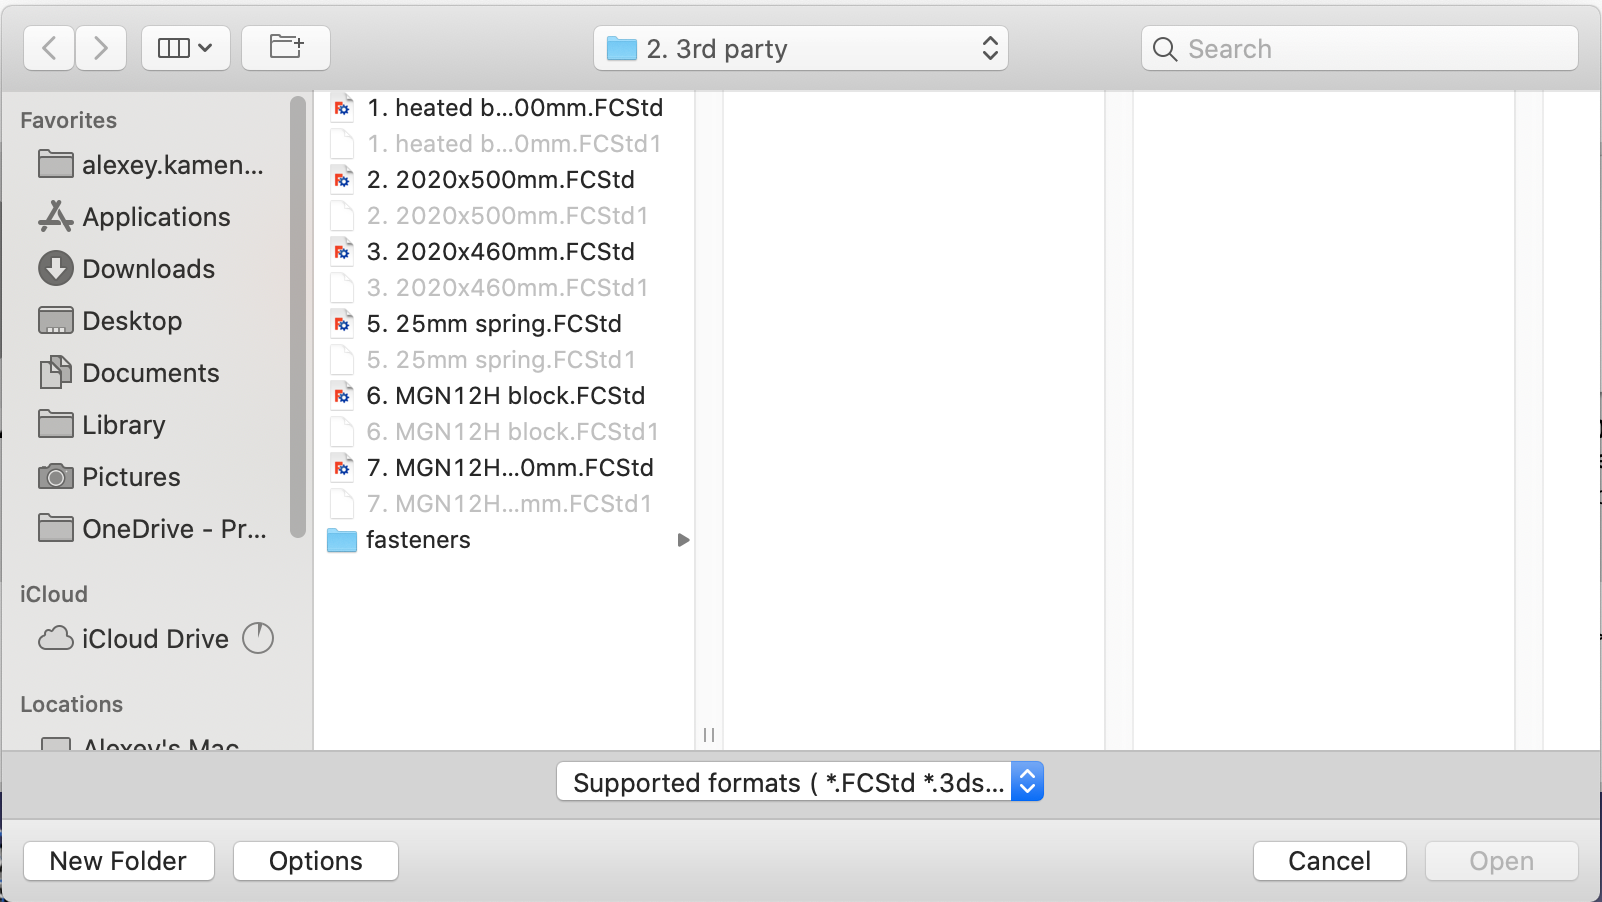Open the Supported formats dropdown
1602x902 pixels.
click(800, 782)
